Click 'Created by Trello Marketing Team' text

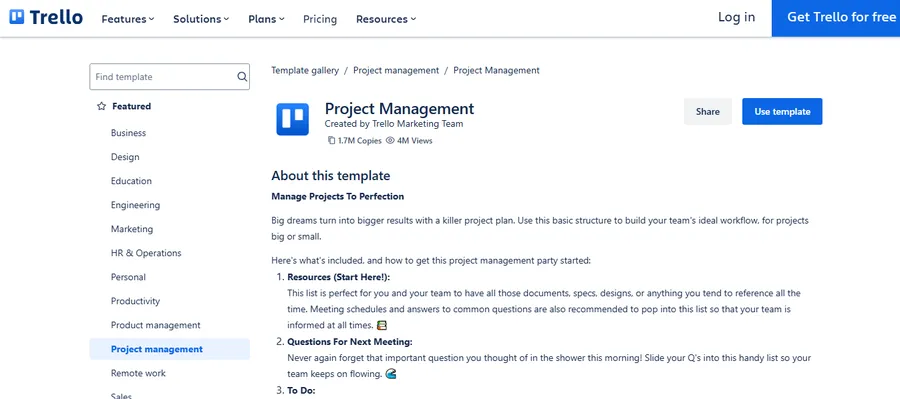(x=394, y=123)
